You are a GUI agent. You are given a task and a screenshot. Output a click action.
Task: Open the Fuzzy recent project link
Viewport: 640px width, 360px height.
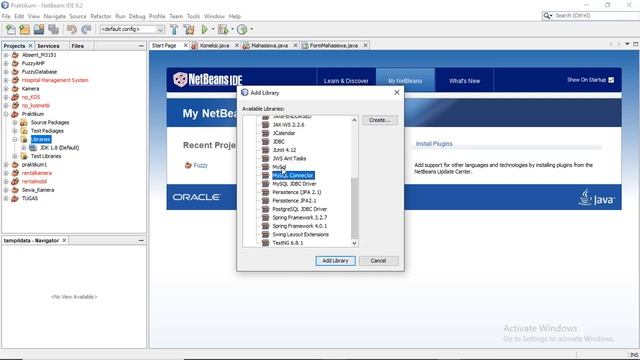pyautogui.click(x=200, y=165)
